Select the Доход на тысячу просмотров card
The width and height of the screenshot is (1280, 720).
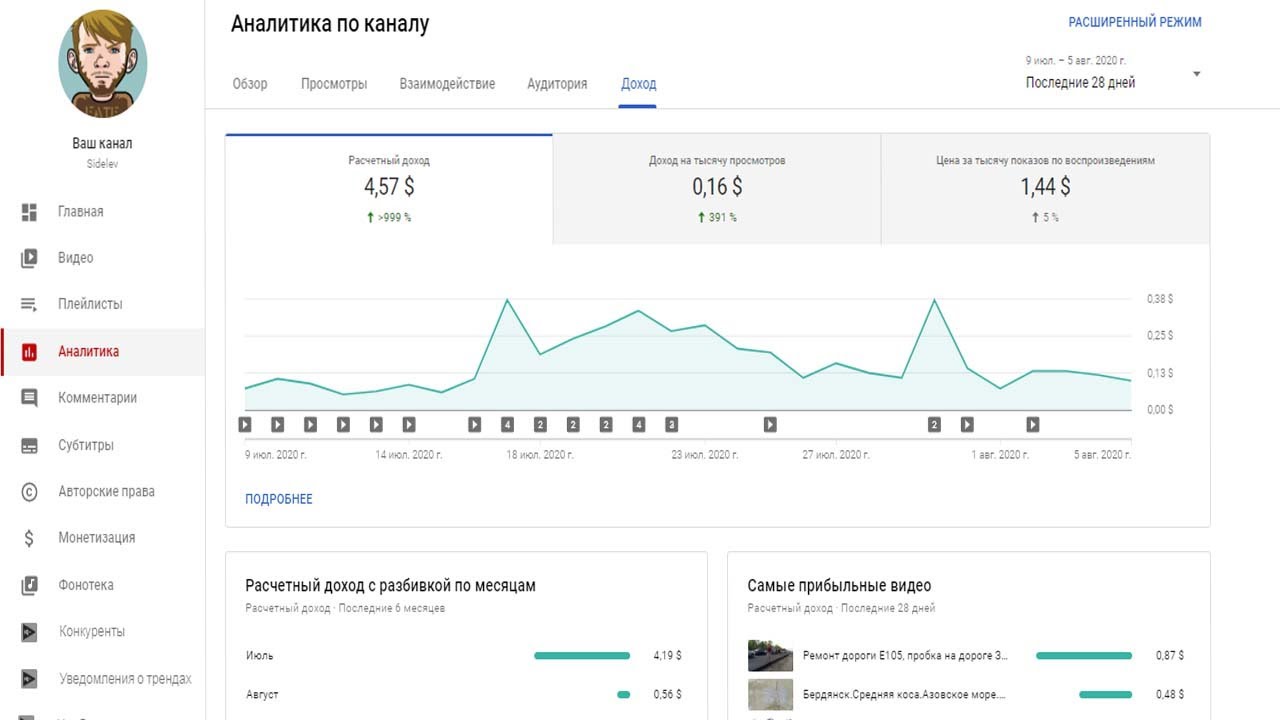(x=717, y=189)
